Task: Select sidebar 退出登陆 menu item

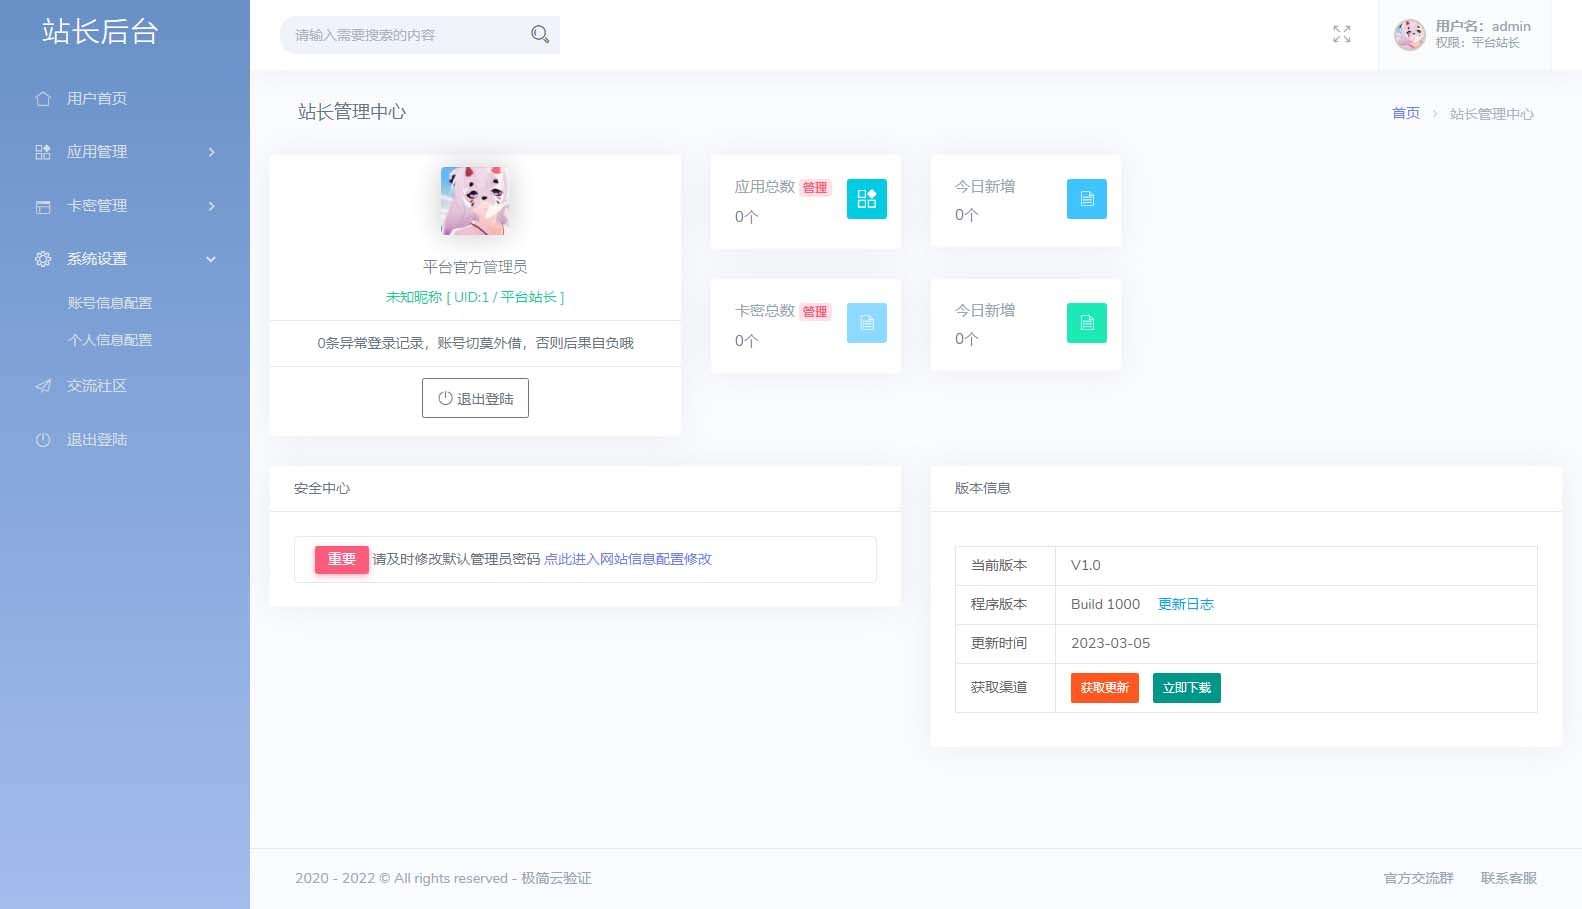Action: click(125, 440)
